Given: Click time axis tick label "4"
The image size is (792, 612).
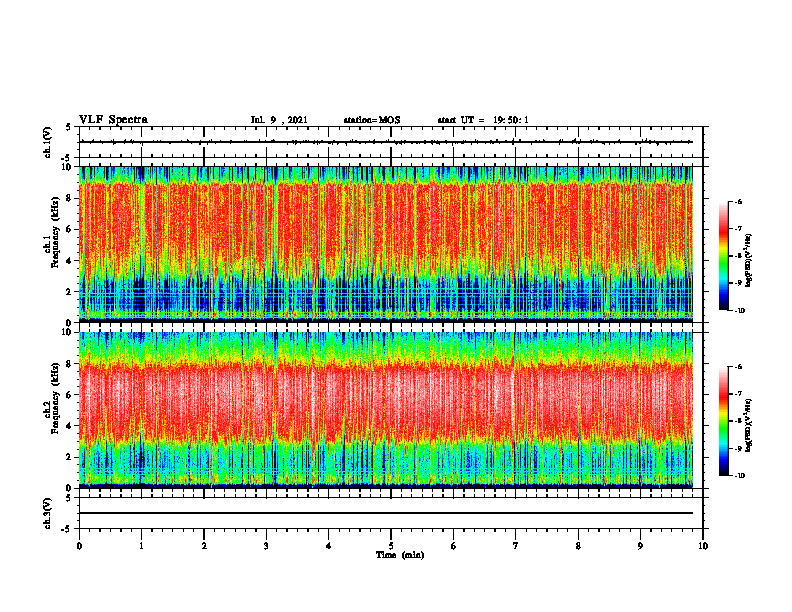Looking at the screenshot, I should pyautogui.click(x=329, y=546).
